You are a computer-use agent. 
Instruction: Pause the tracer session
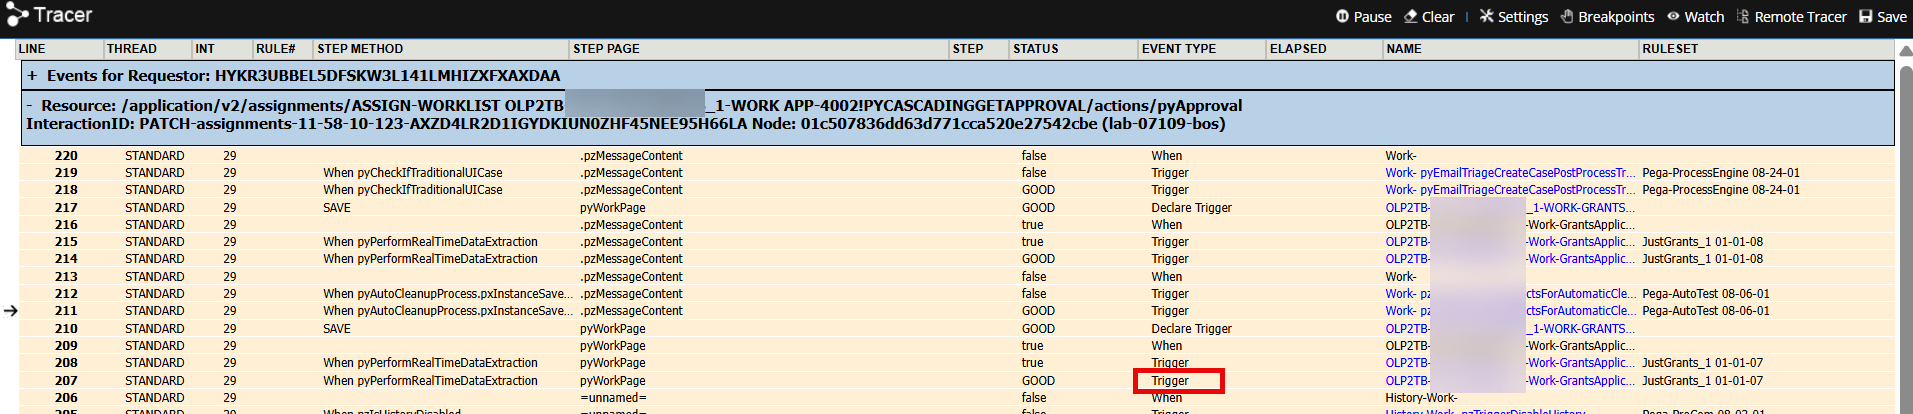click(1363, 17)
